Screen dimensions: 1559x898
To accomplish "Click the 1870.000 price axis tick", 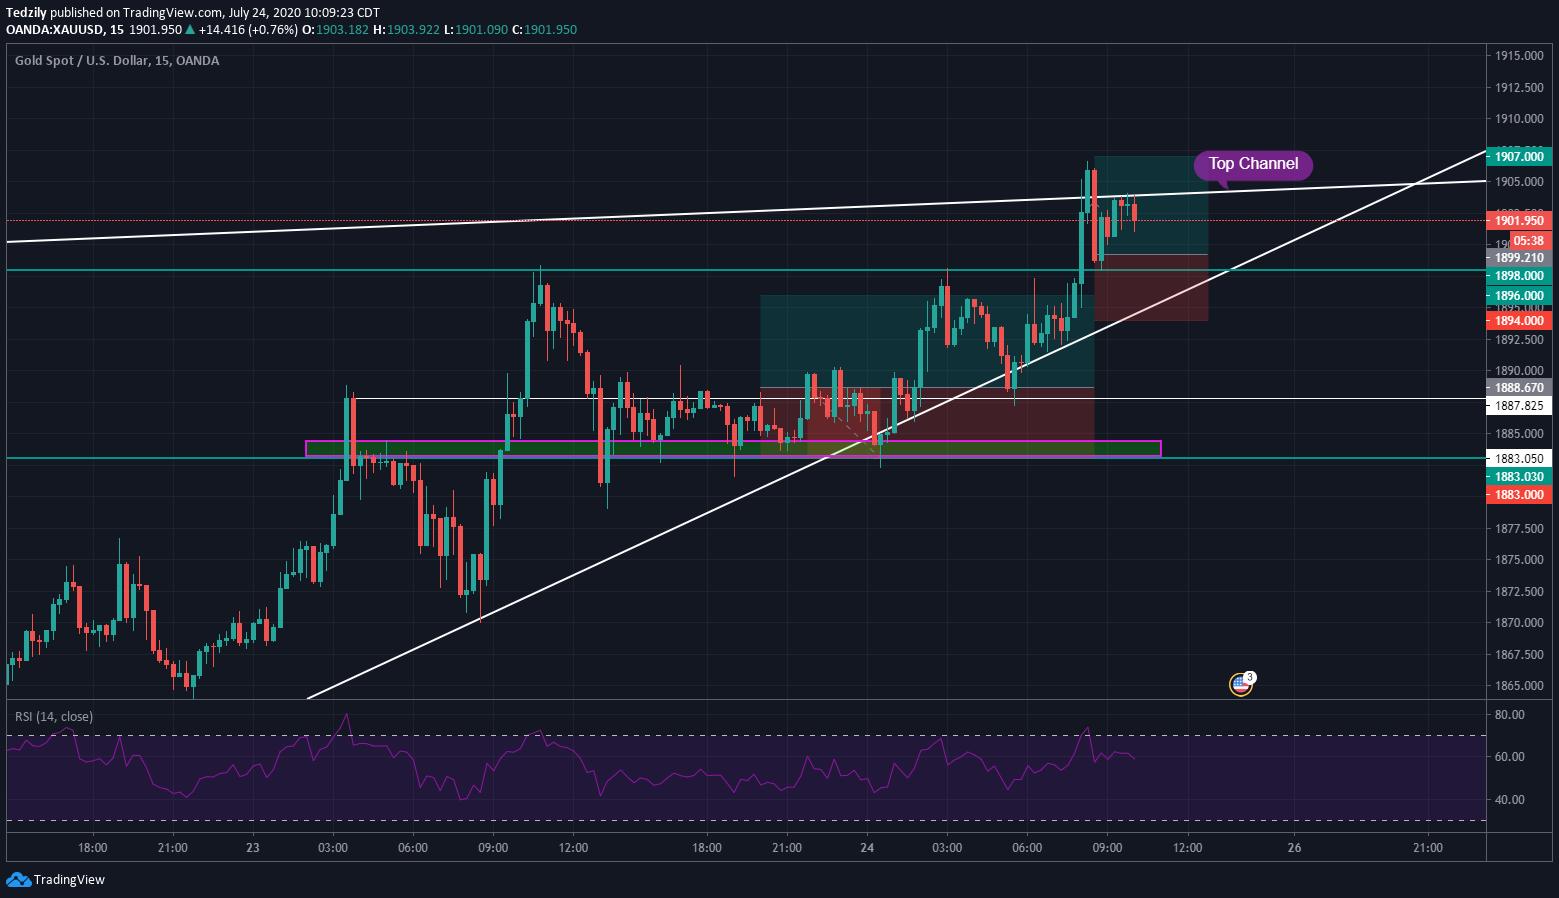I will (x=1519, y=623).
